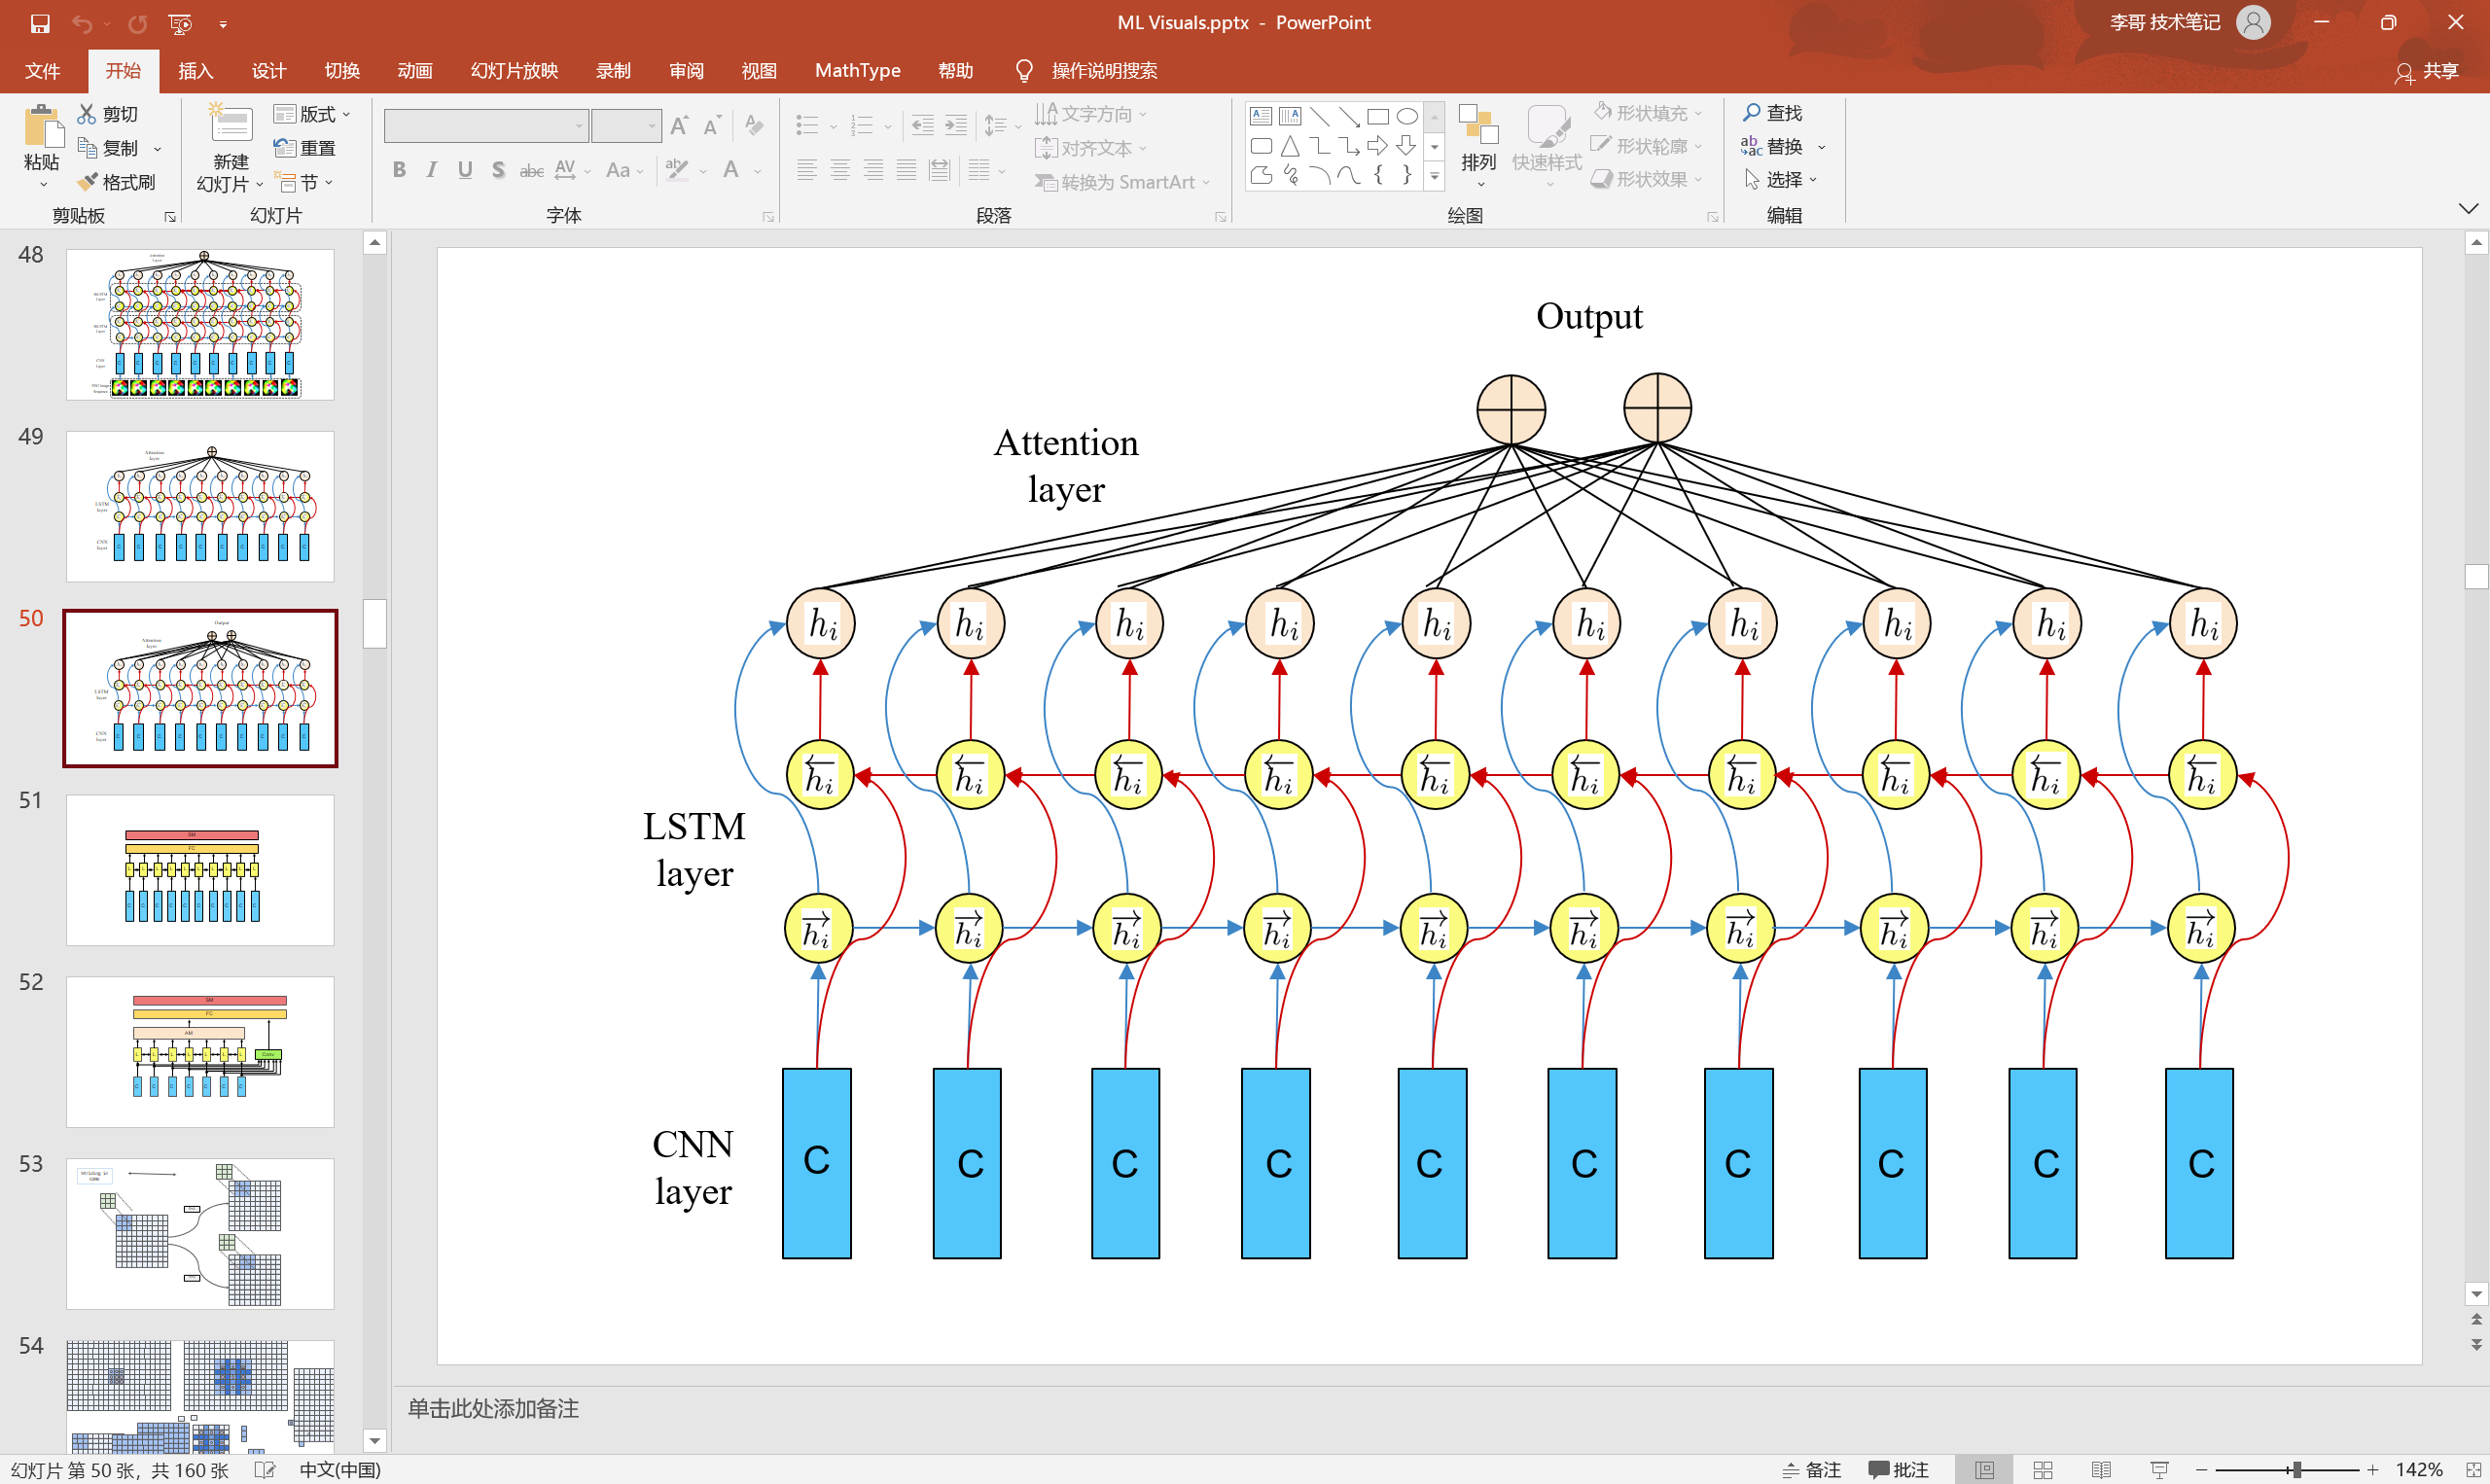Click the Save icon in the quick access toolbar
Viewport: 2490px width, 1484px height.
[40, 23]
